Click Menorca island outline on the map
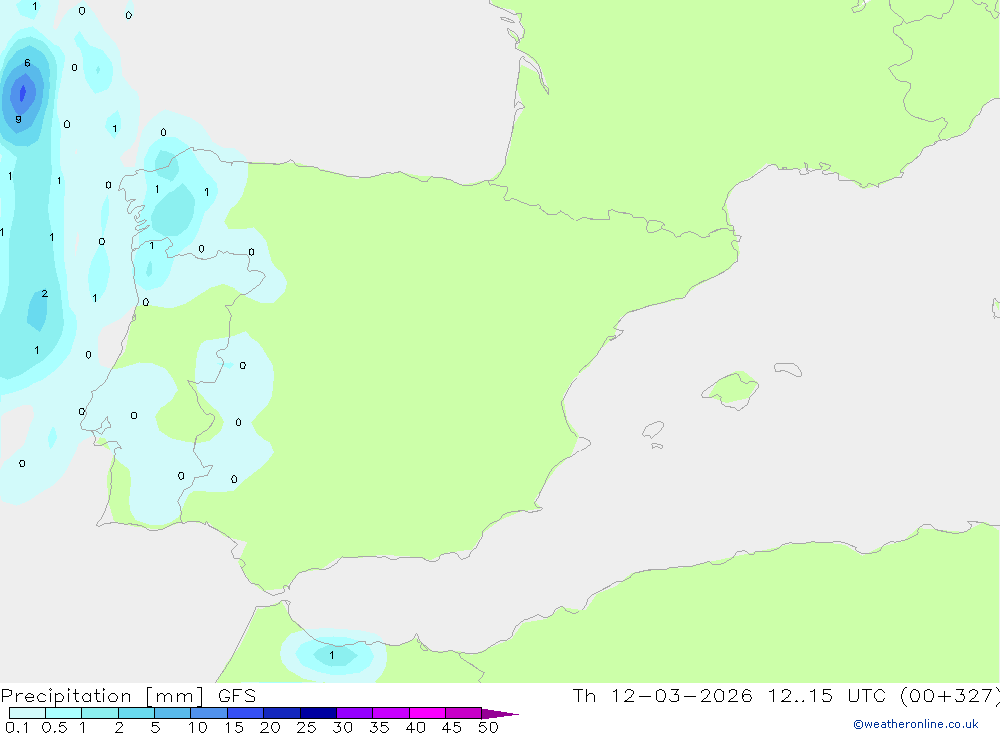Screen dimensions: 1000x733 788,369
